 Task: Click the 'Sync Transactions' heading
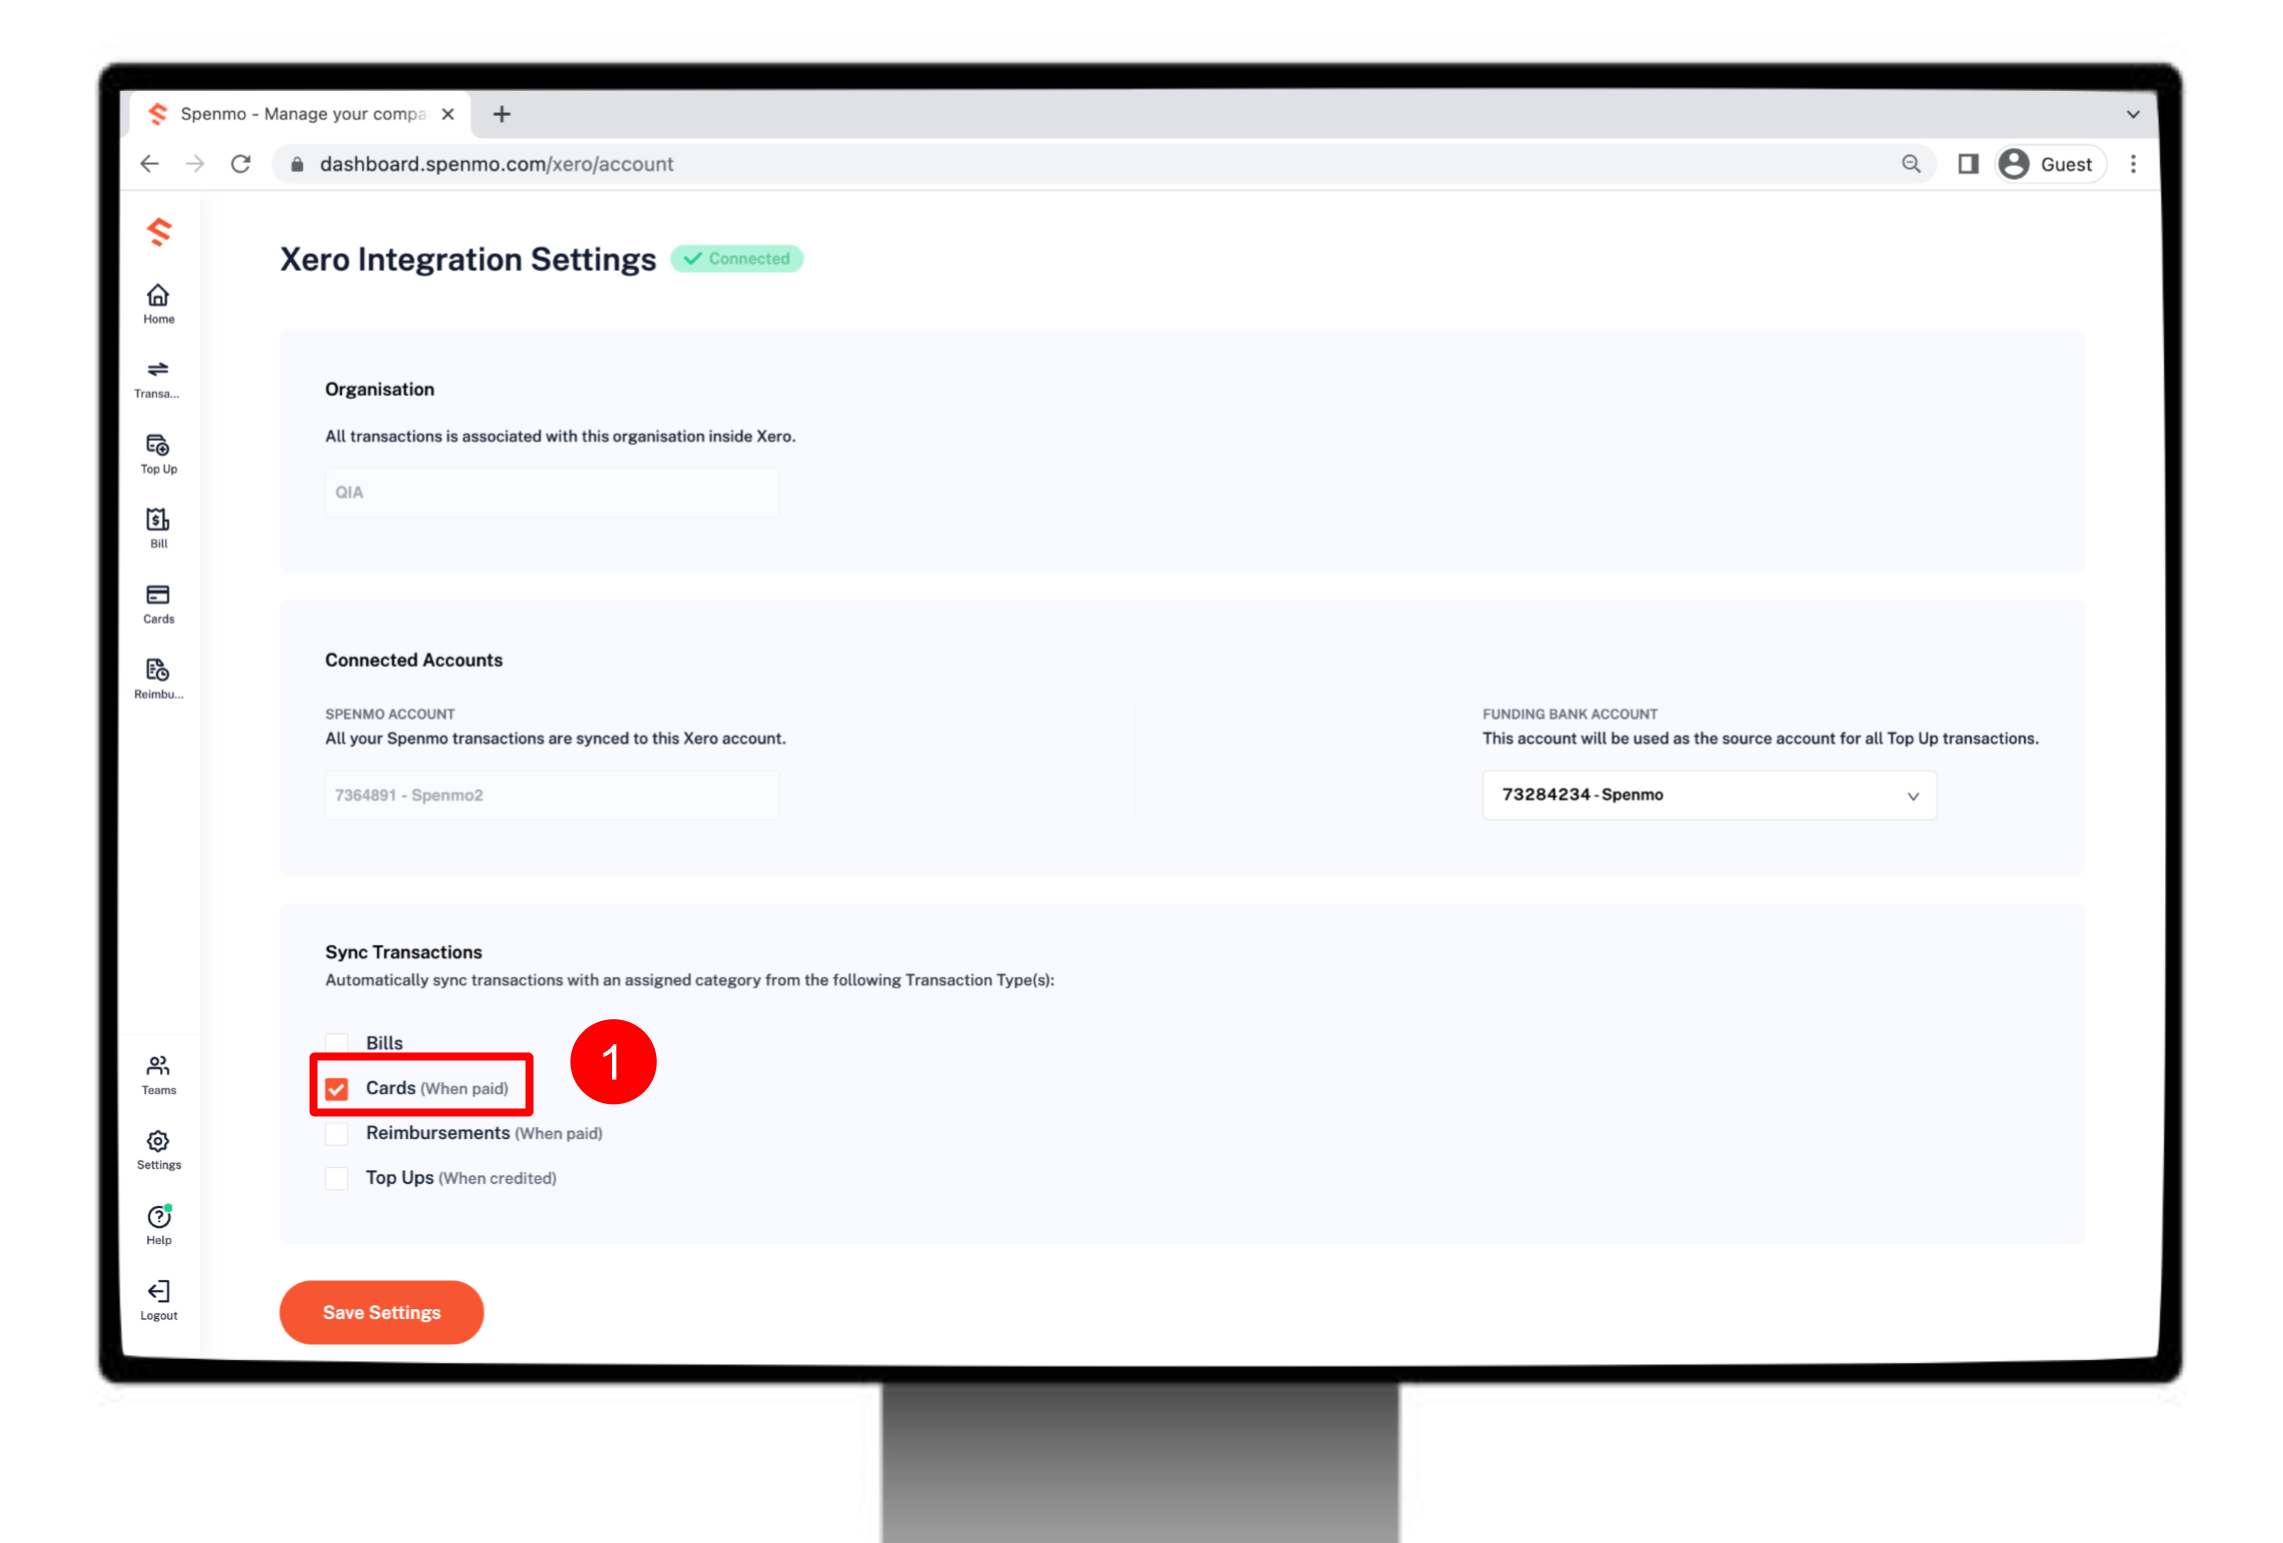(403, 952)
